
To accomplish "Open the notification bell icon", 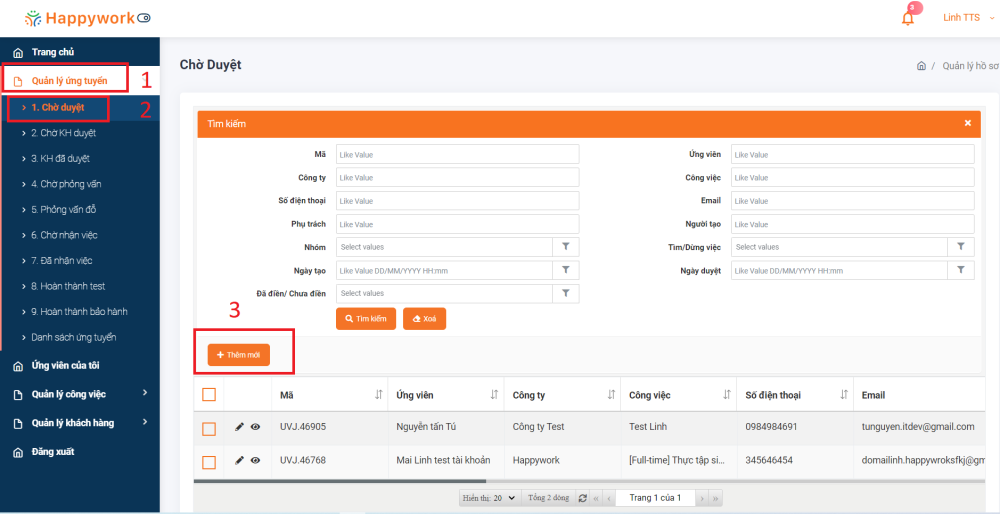I will [908, 18].
